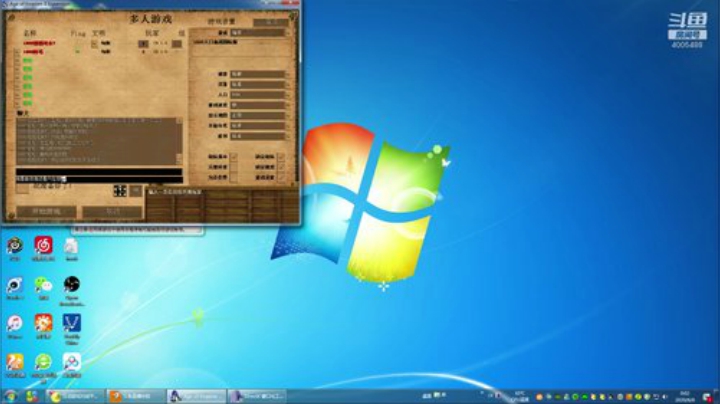Open the blue V-logo desktop icon

click(72, 323)
